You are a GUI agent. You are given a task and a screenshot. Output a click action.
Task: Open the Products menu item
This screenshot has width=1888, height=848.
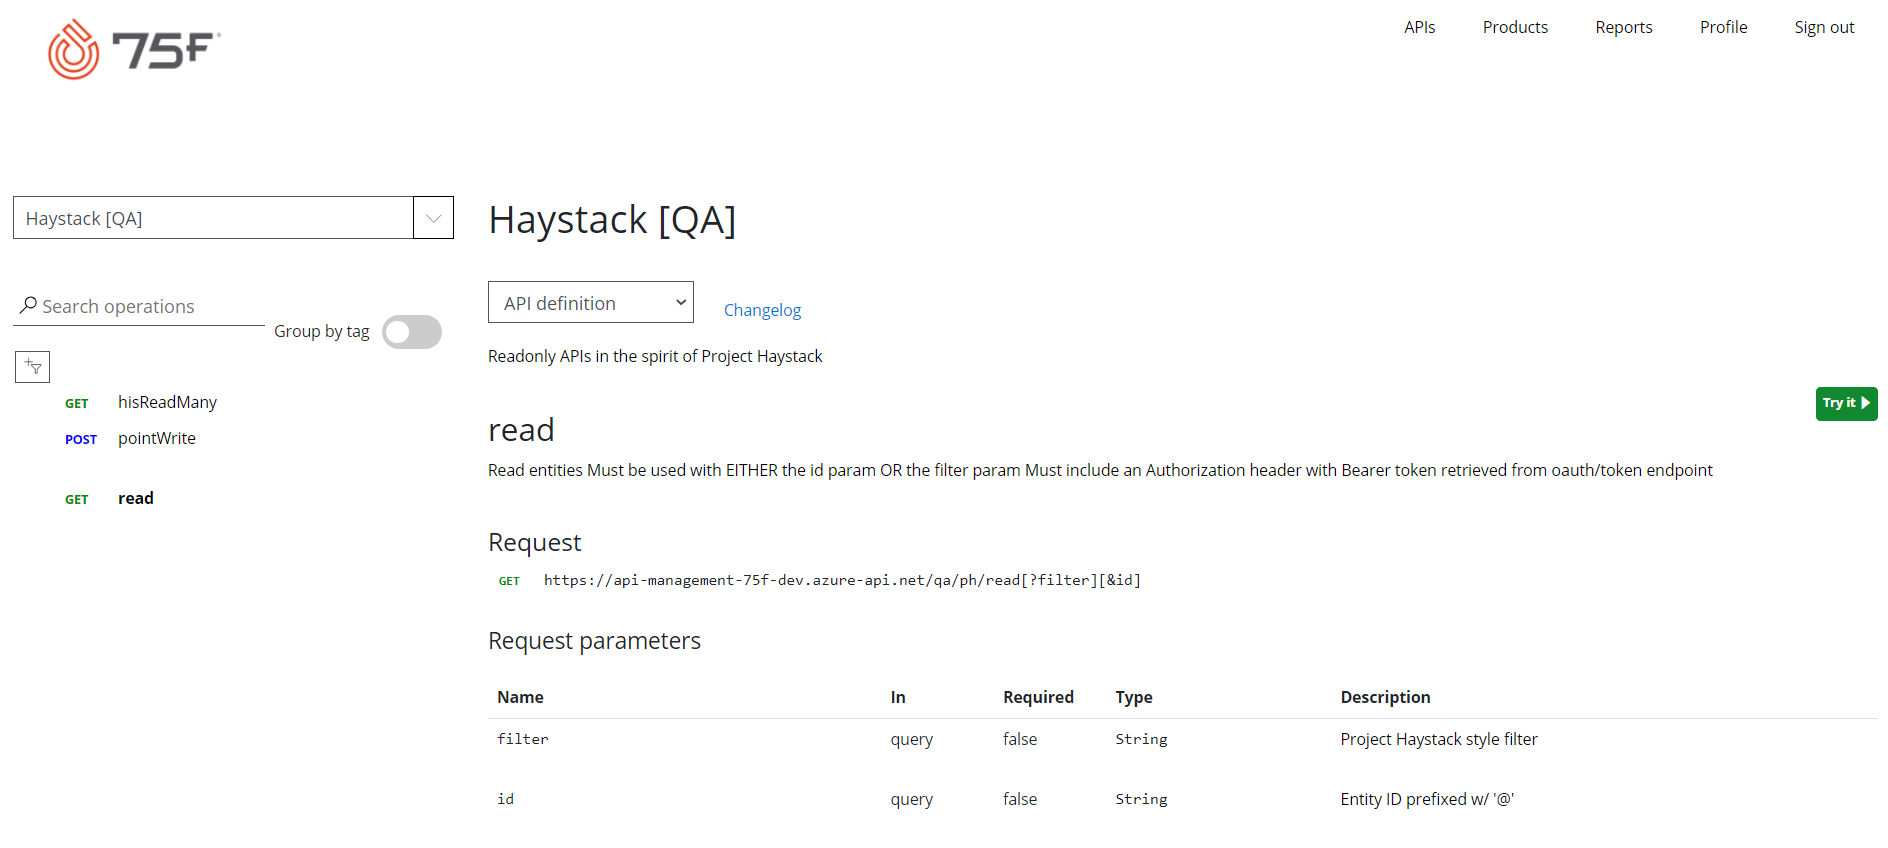click(x=1515, y=27)
